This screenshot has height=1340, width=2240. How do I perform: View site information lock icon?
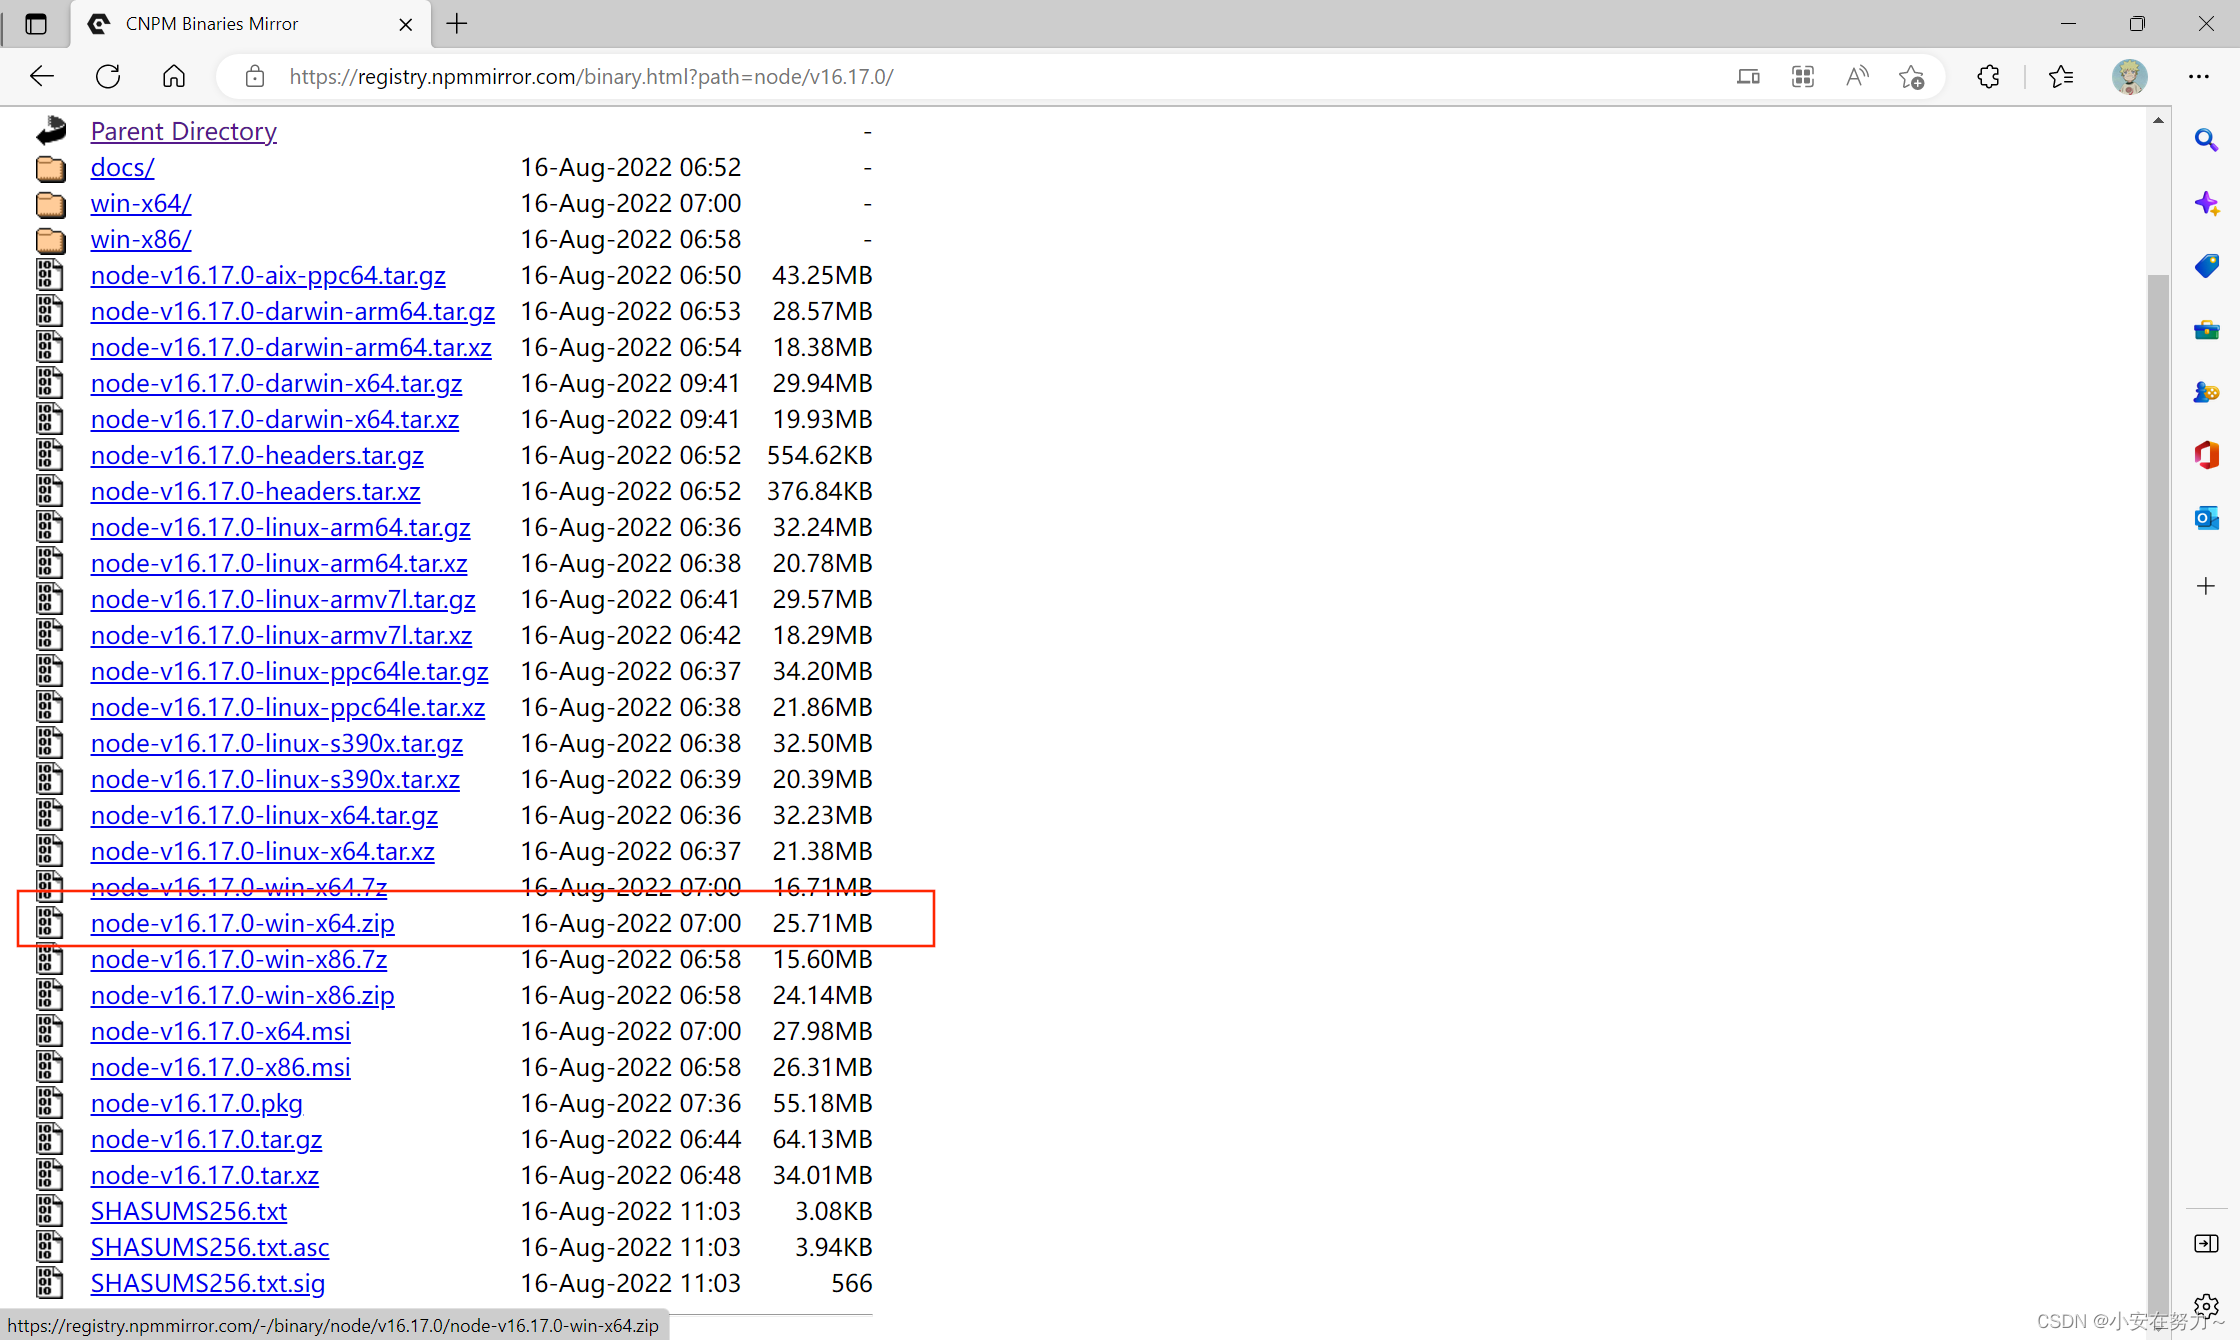255,76
